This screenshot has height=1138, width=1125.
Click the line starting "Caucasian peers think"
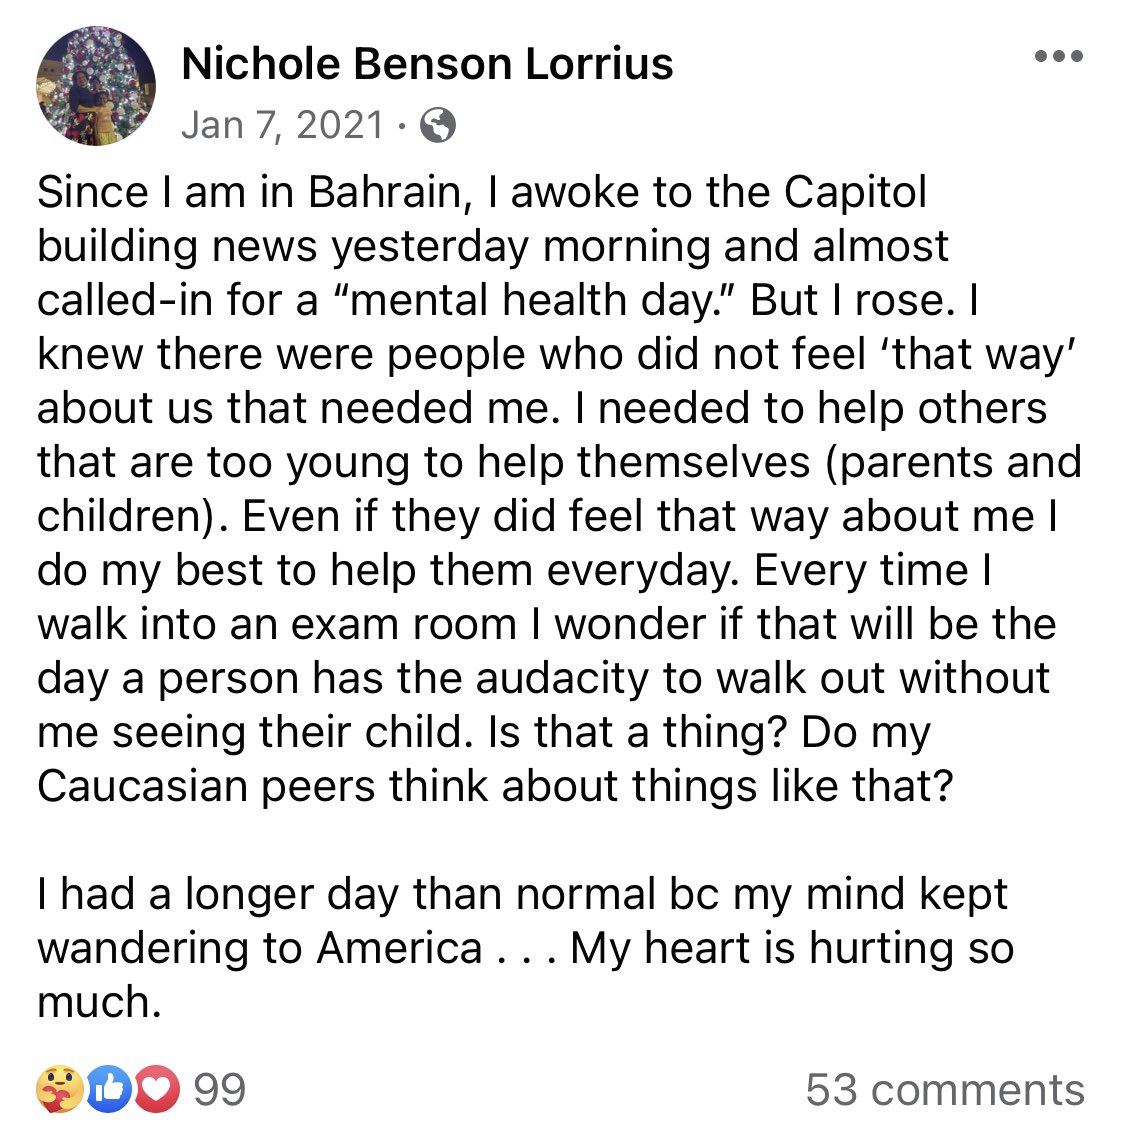(x=495, y=786)
